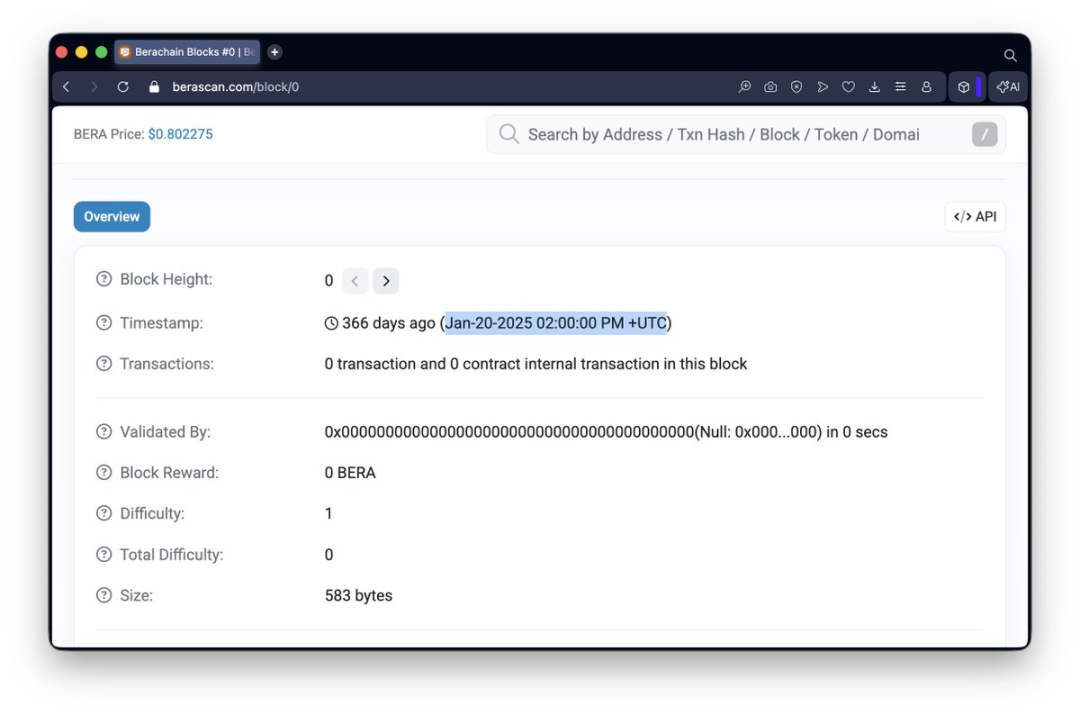Open the profile account icon

[926, 87]
